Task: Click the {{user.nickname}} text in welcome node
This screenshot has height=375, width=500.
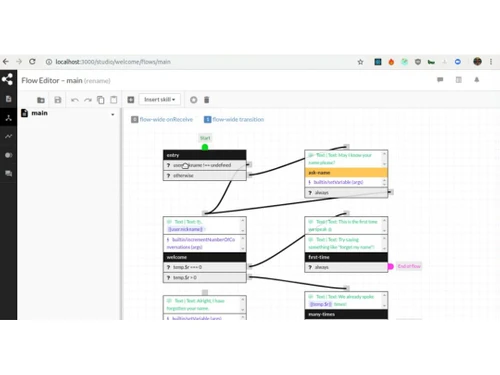Action: tap(185, 229)
